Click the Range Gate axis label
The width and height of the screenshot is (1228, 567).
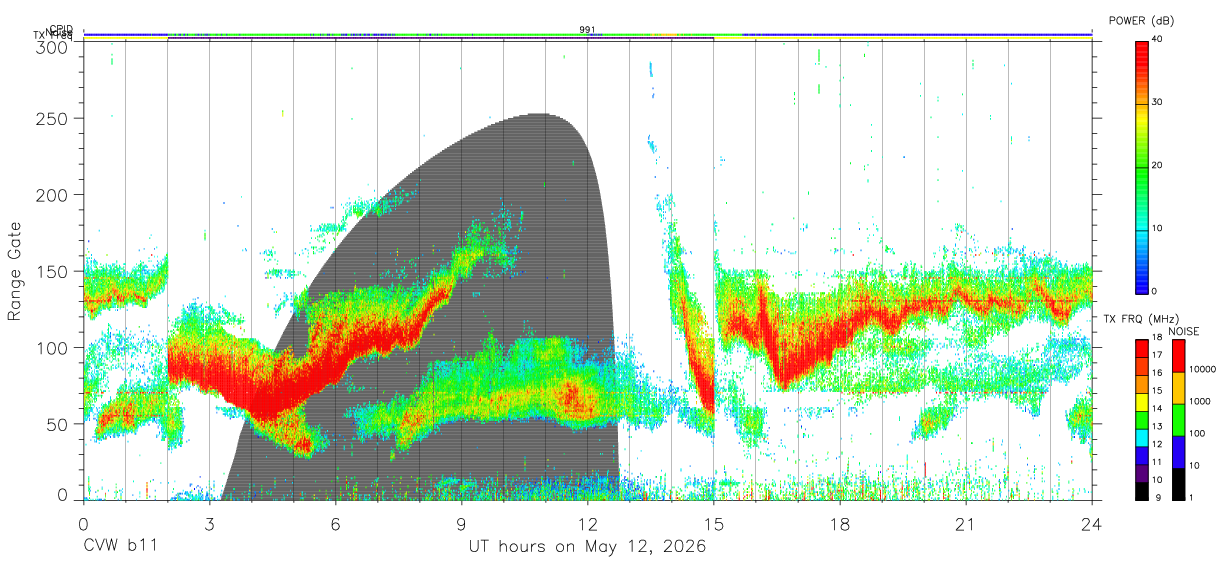[x=15, y=272]
